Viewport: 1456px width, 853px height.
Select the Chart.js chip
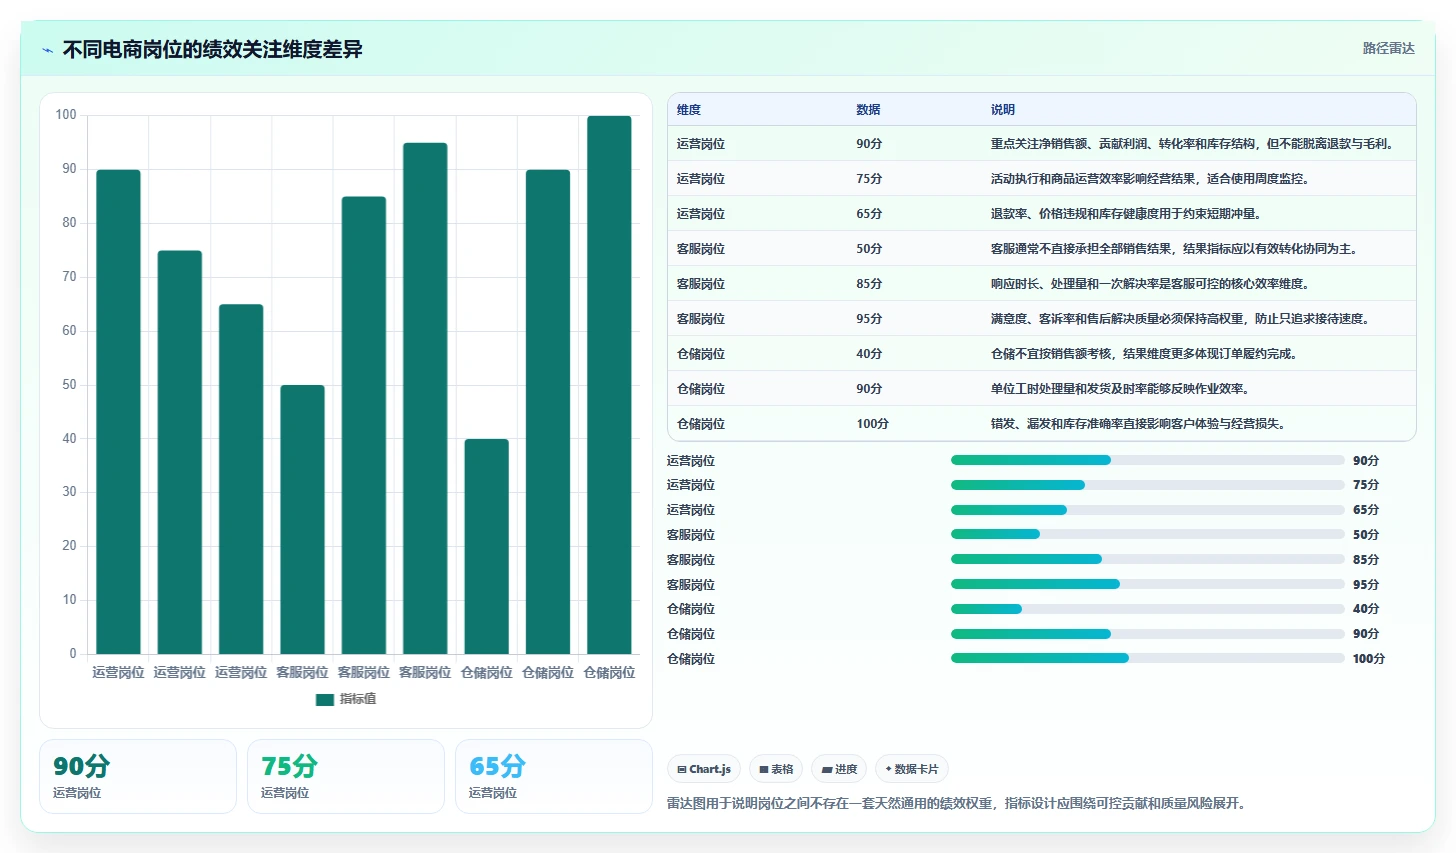click(704, 769)
